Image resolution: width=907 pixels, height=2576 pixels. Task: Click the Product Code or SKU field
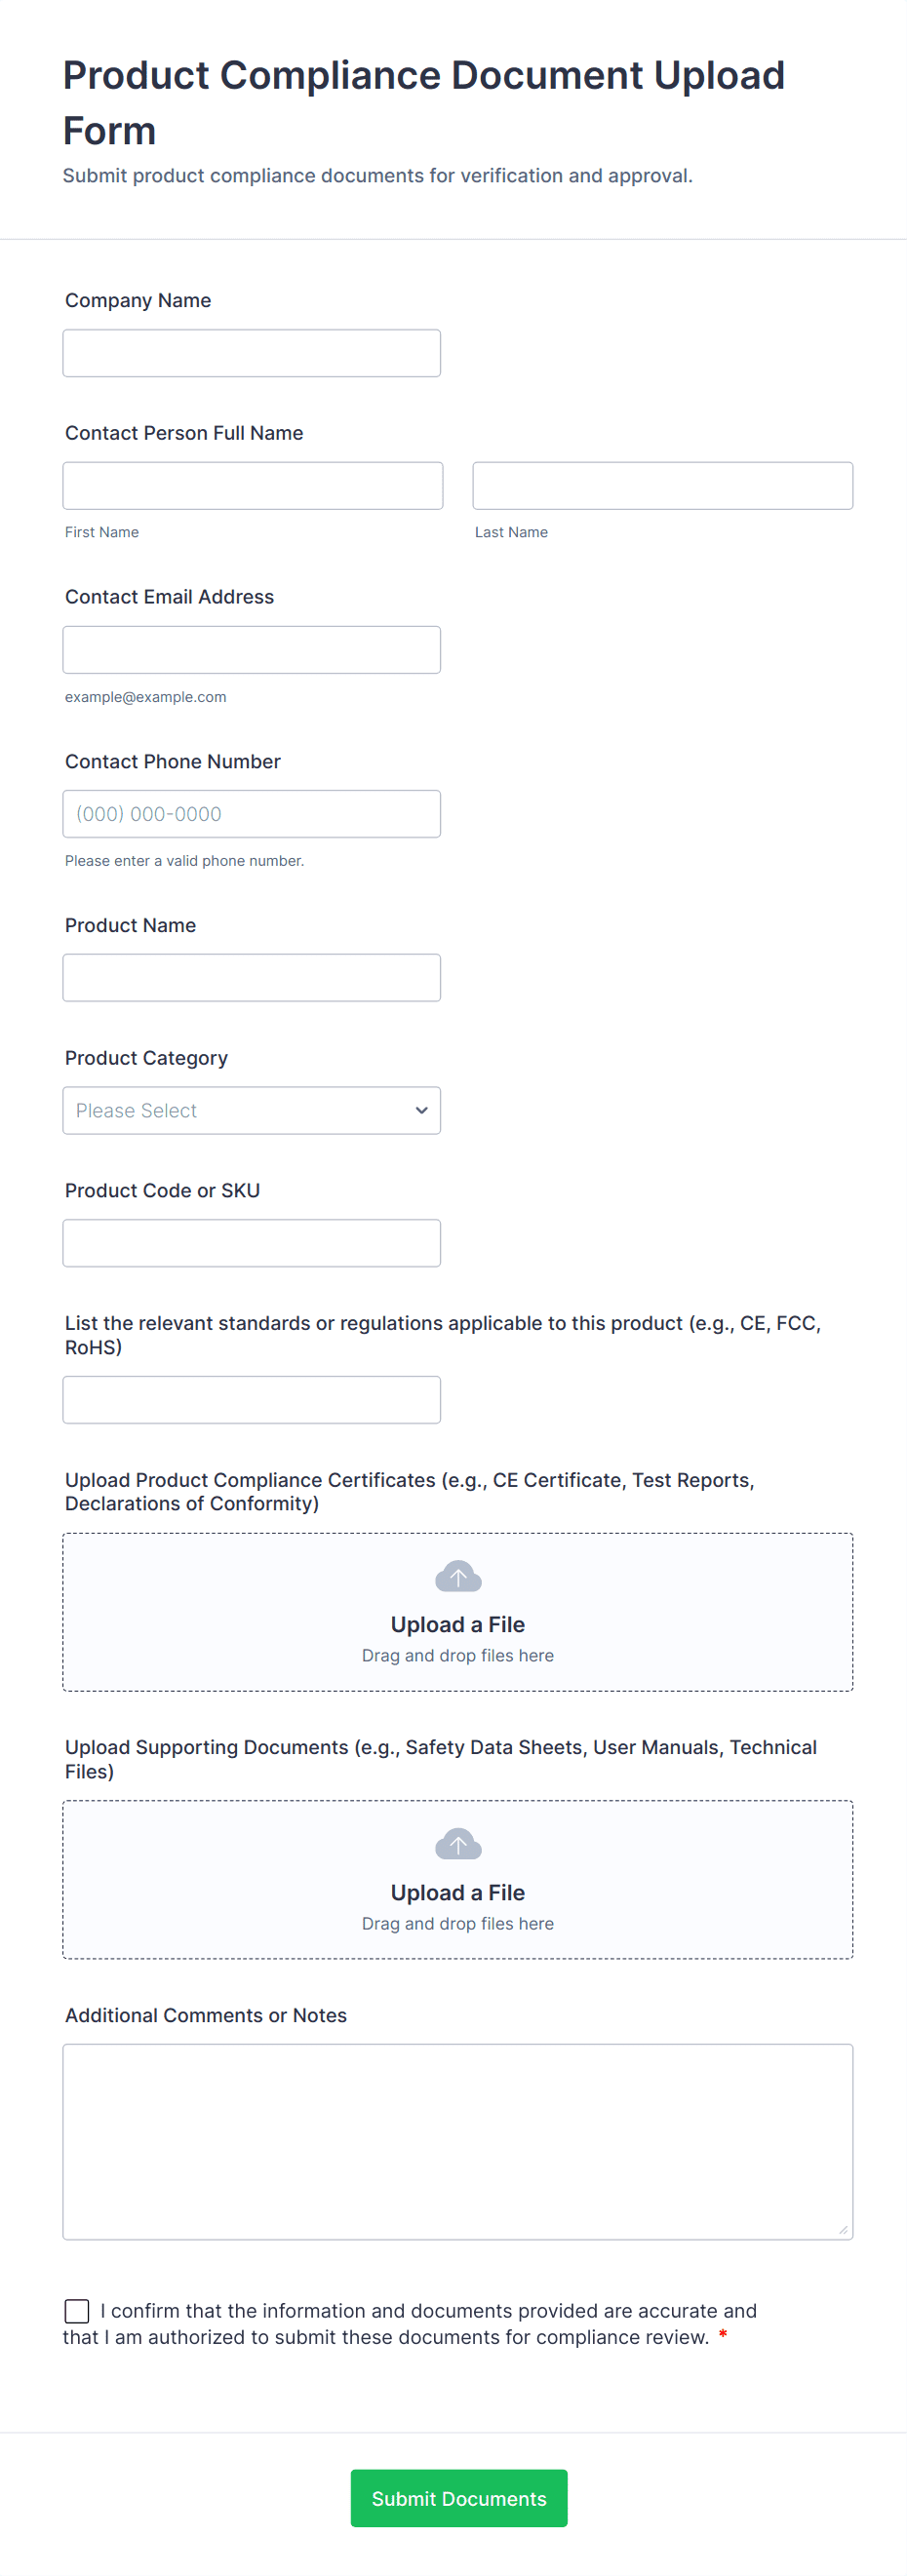[x=251, y=1243]
